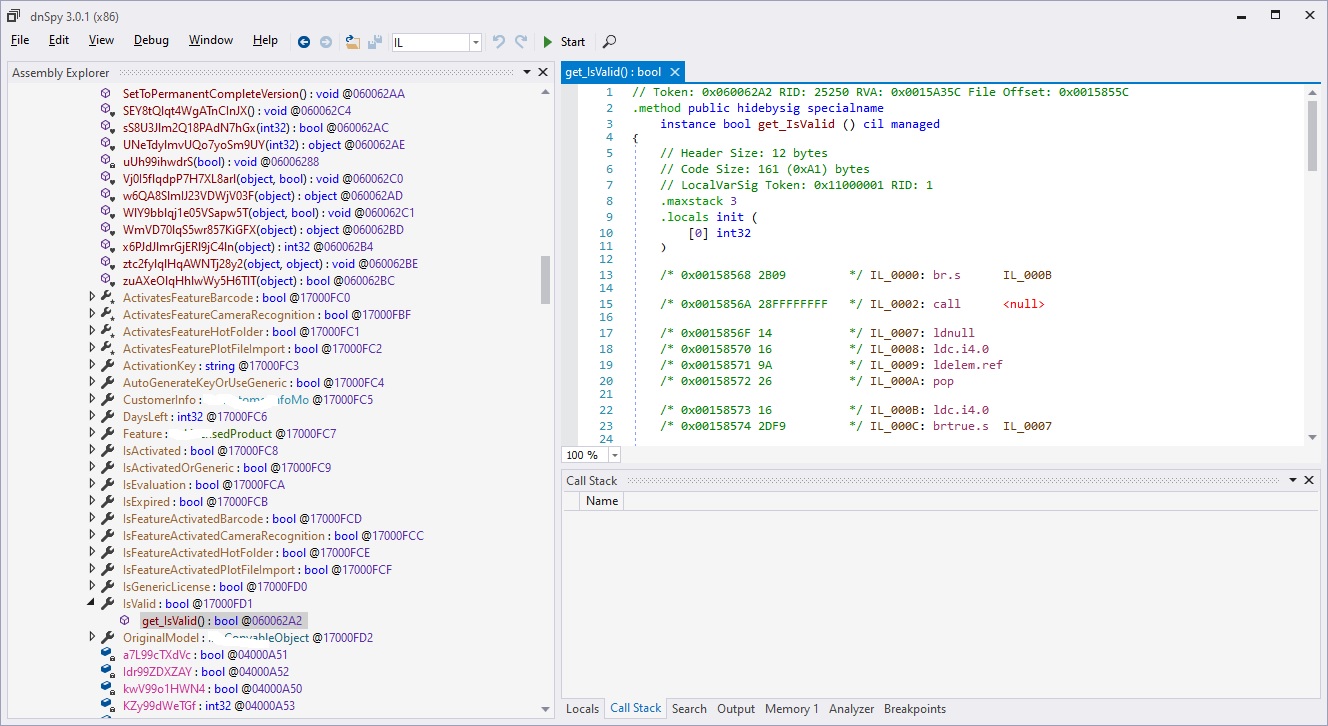Collapse the IsValid property node
The image size is (1328, 726).
93,603
